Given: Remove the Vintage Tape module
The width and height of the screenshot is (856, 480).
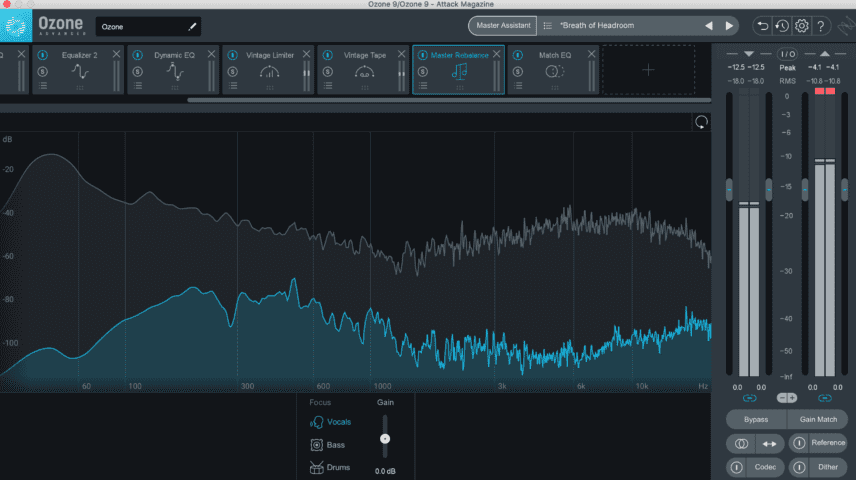Looking at the screenshot, I should 401,54.
